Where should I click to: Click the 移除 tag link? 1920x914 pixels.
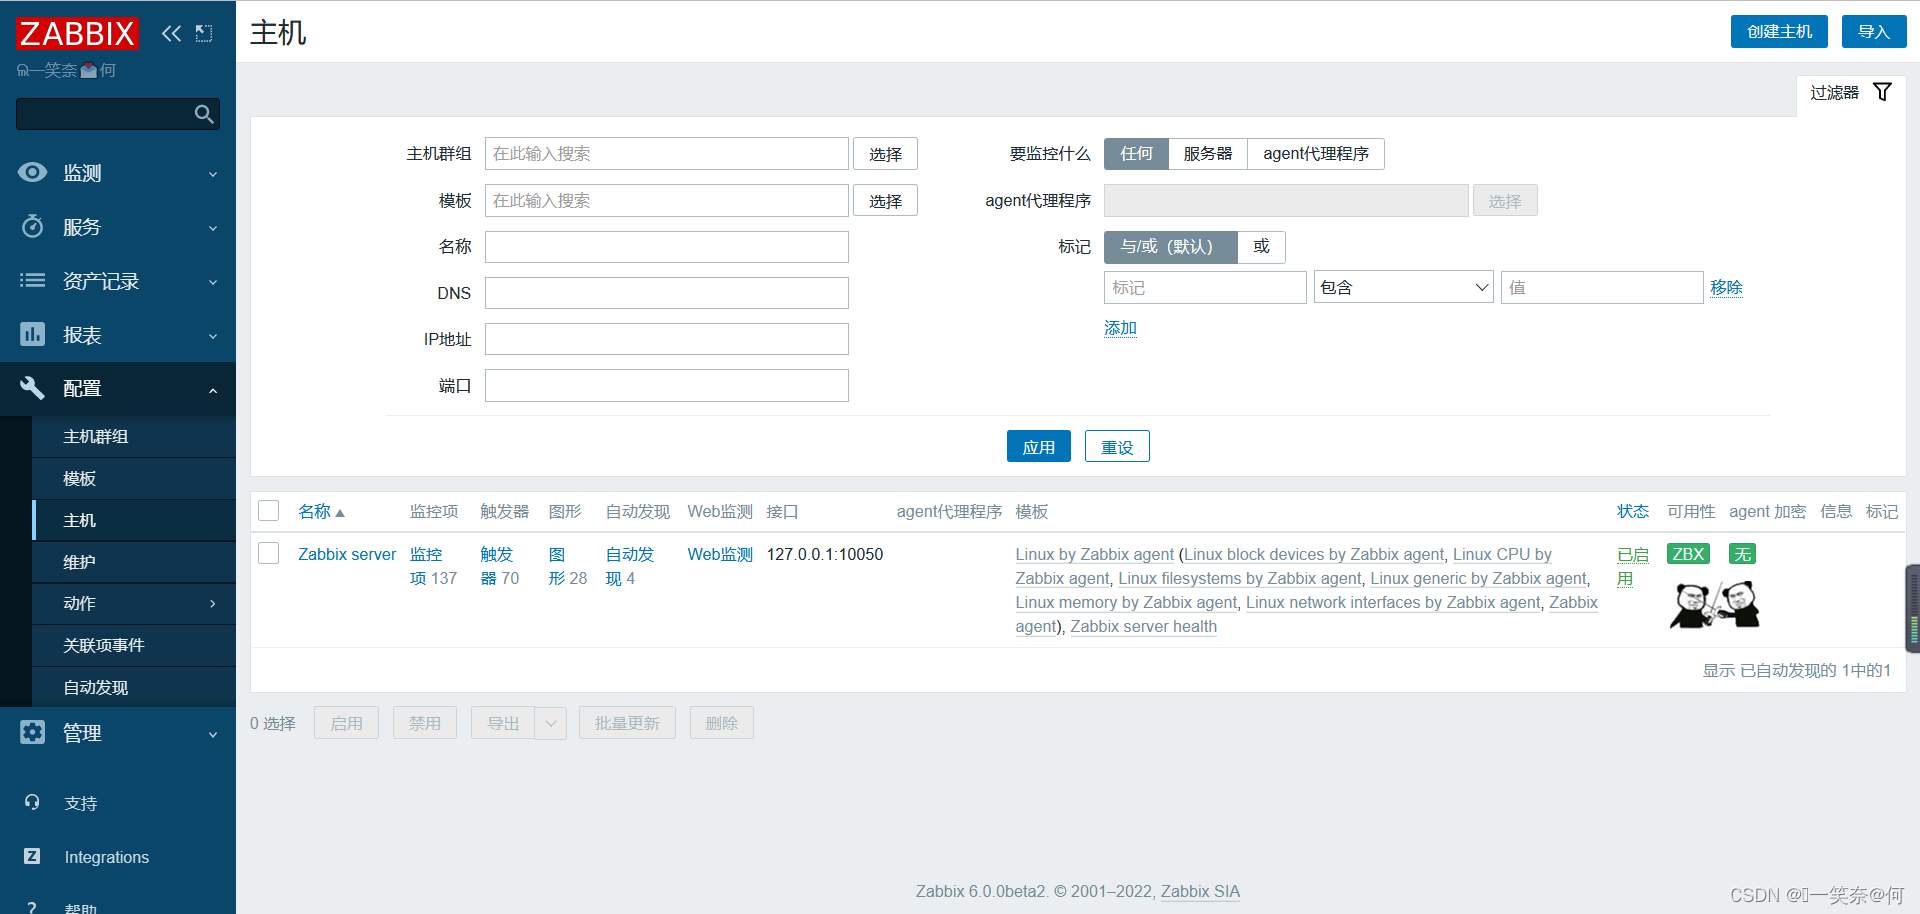(1726, 287)
